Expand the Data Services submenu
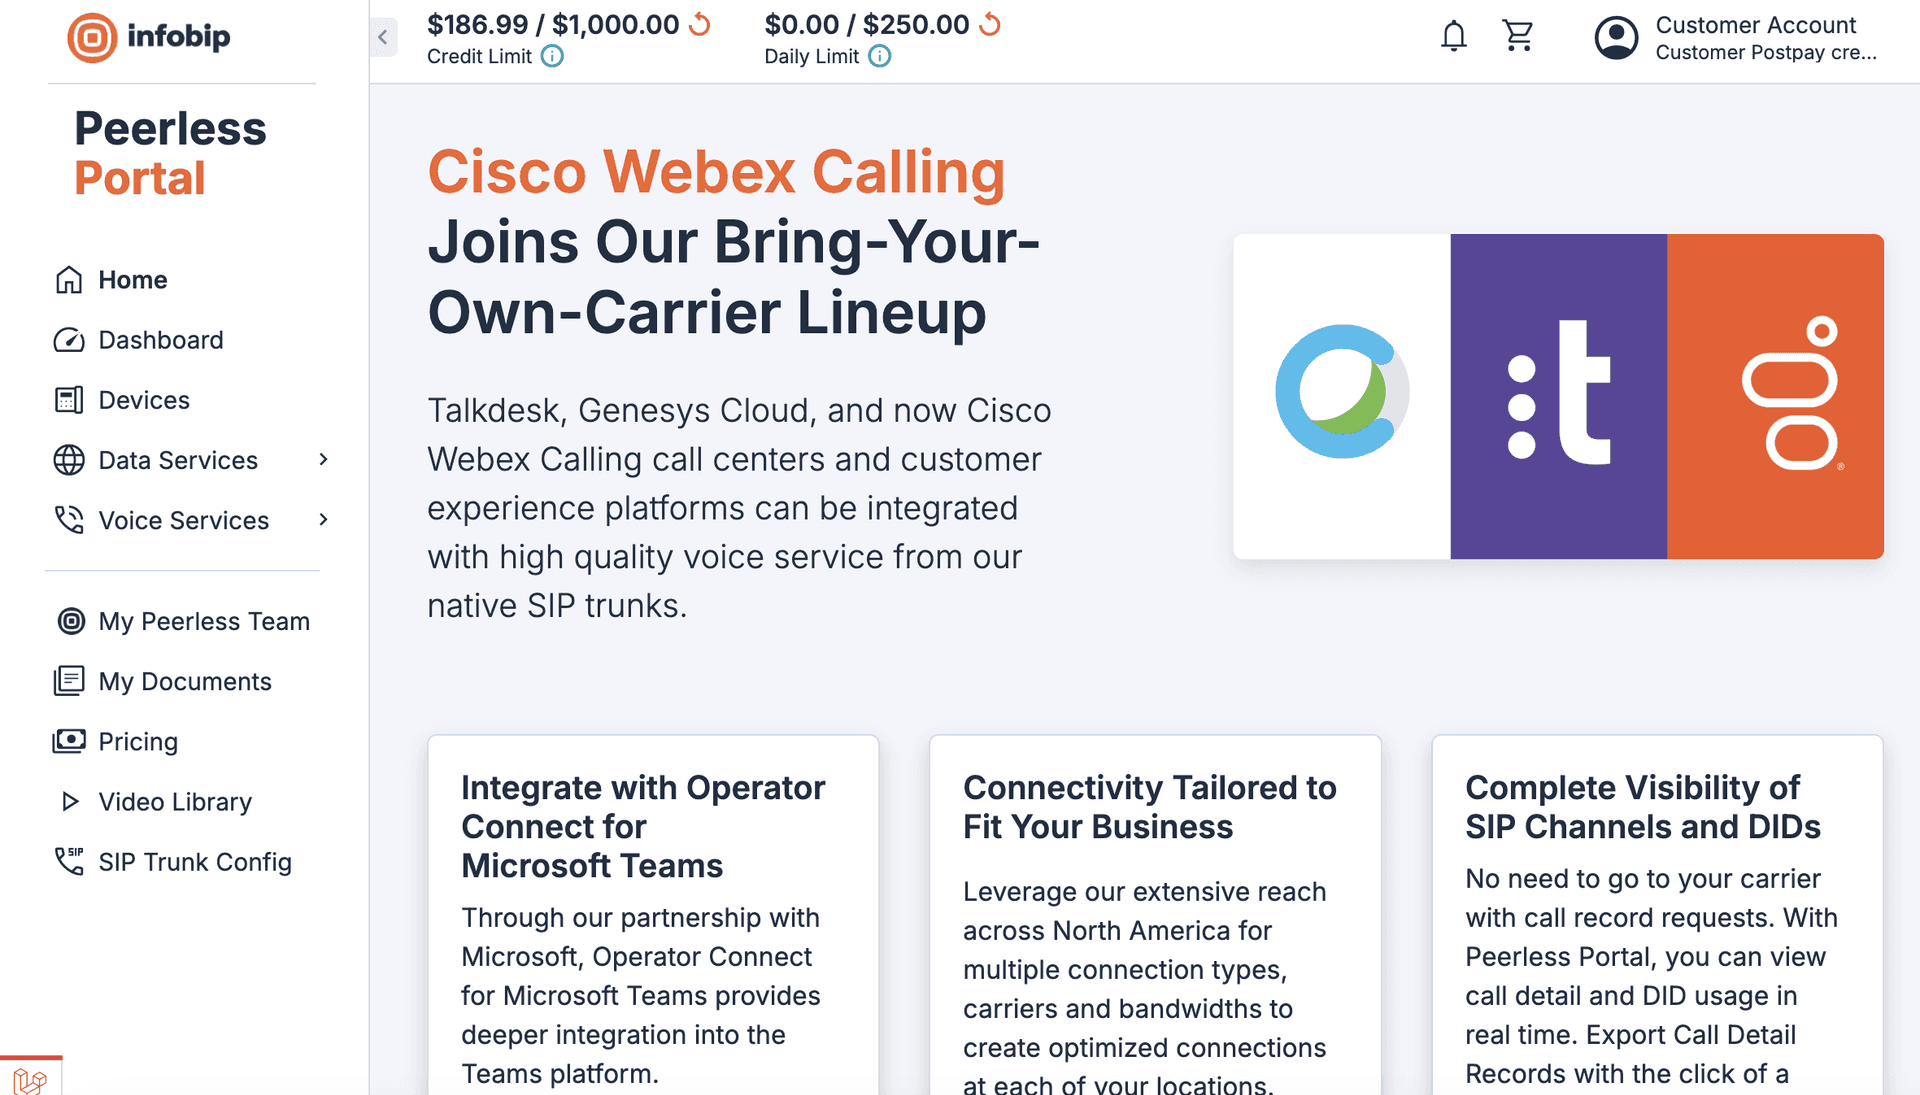1920x1095 pixels. pos(323,460)
